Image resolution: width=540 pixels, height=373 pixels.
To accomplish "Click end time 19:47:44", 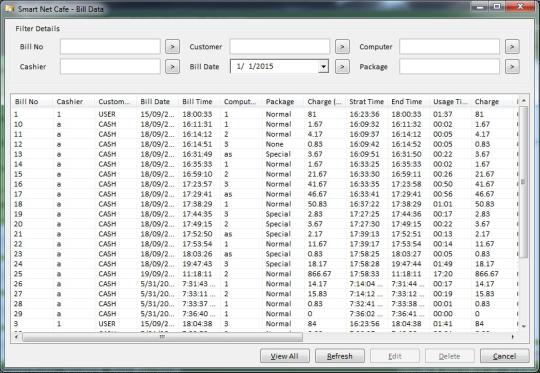I will pyautogui.click(x=406, y=264).
